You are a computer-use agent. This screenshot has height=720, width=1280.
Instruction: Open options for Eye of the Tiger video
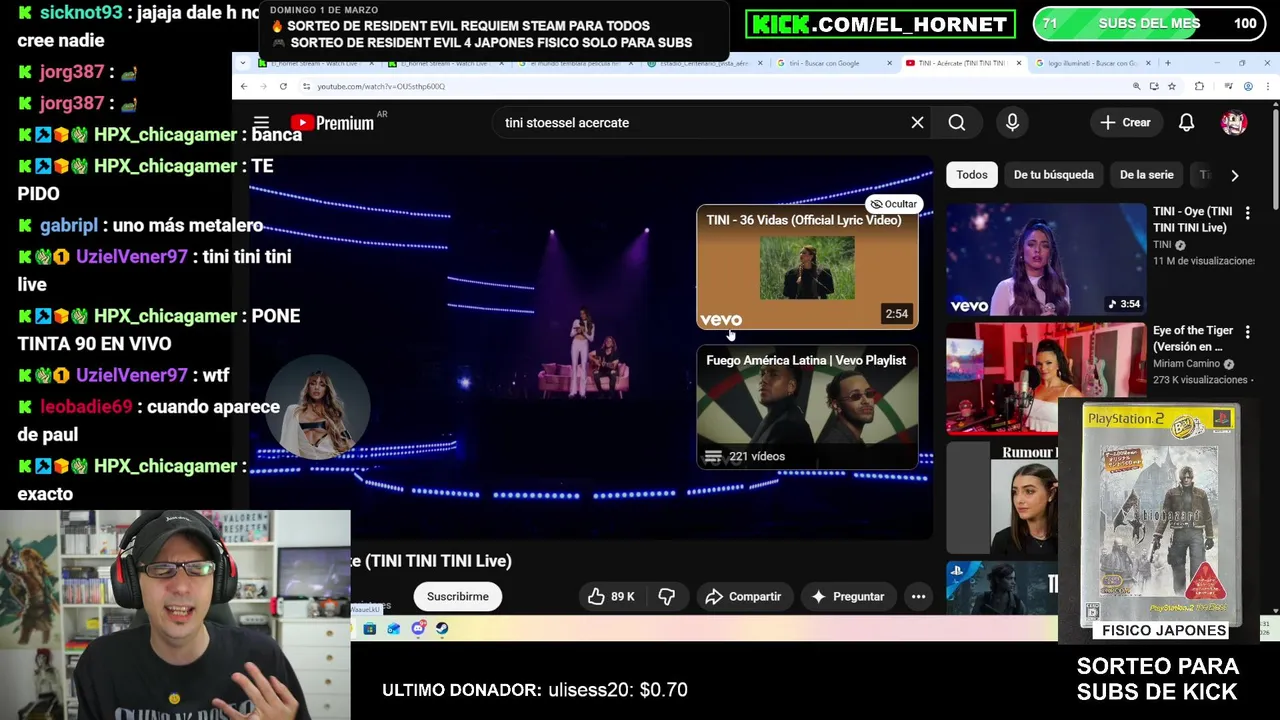click(x=1247, y=332)
